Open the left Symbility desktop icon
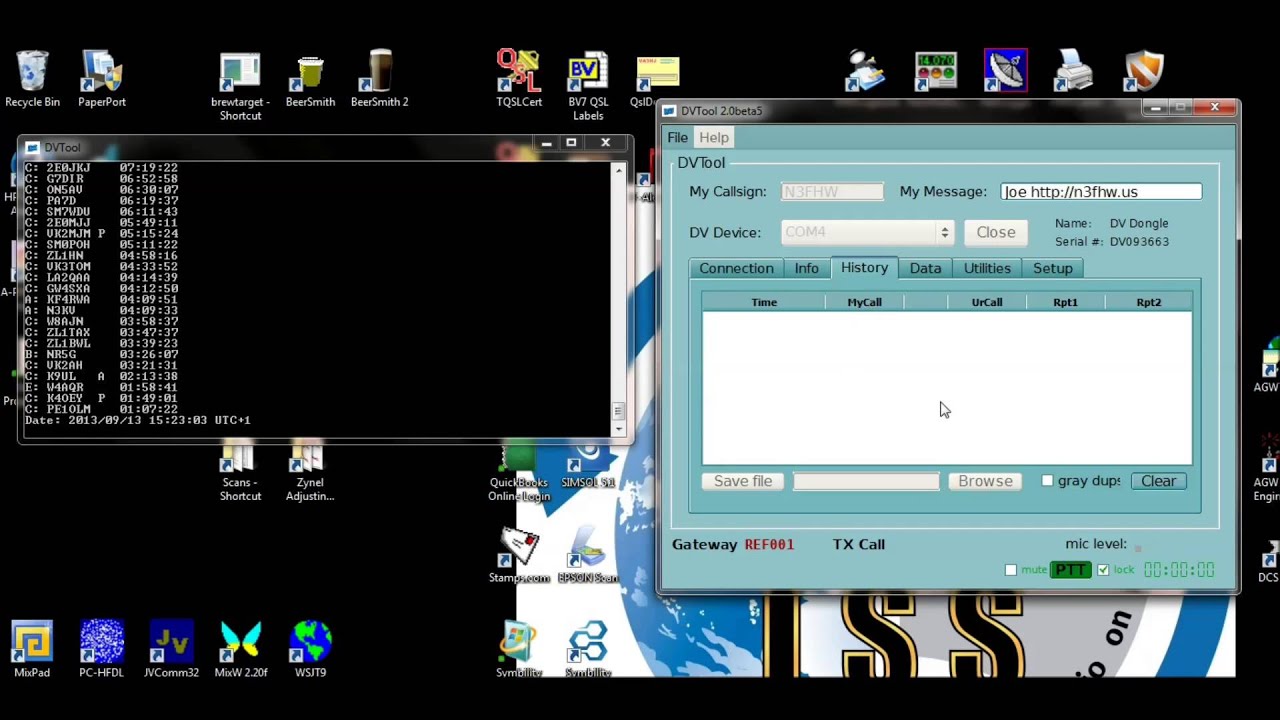1280x720 pixels. click(x=519, y=649)
